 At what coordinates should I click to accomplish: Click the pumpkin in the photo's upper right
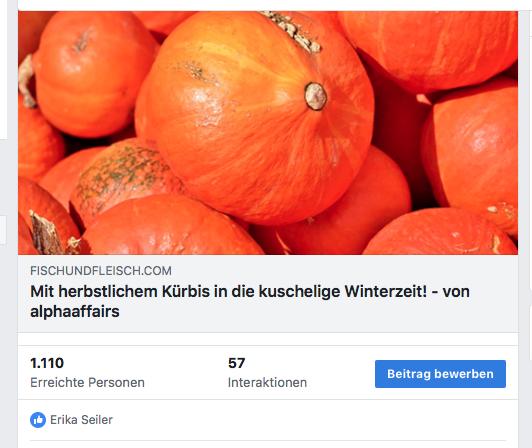pyautogui.click(x=431, y=51)
